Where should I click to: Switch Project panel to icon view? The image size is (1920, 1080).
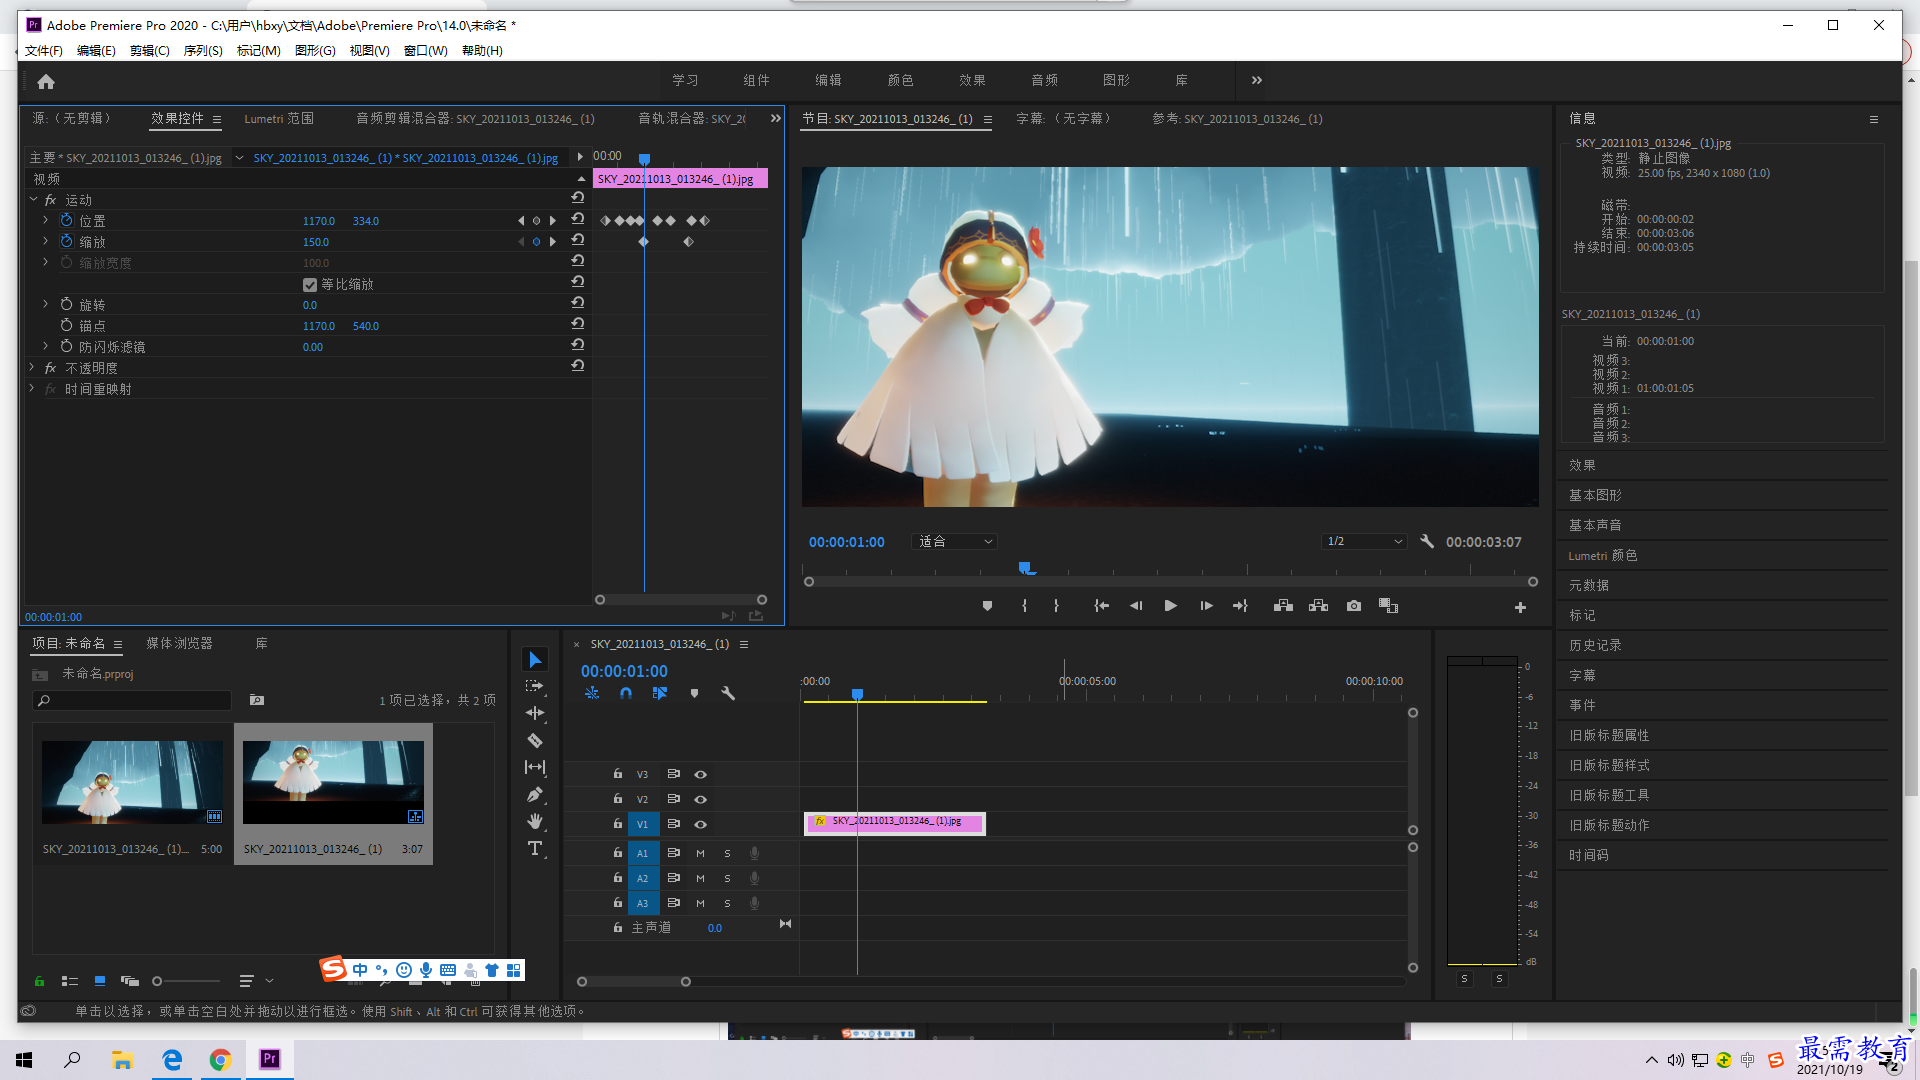tap(100, 981)
